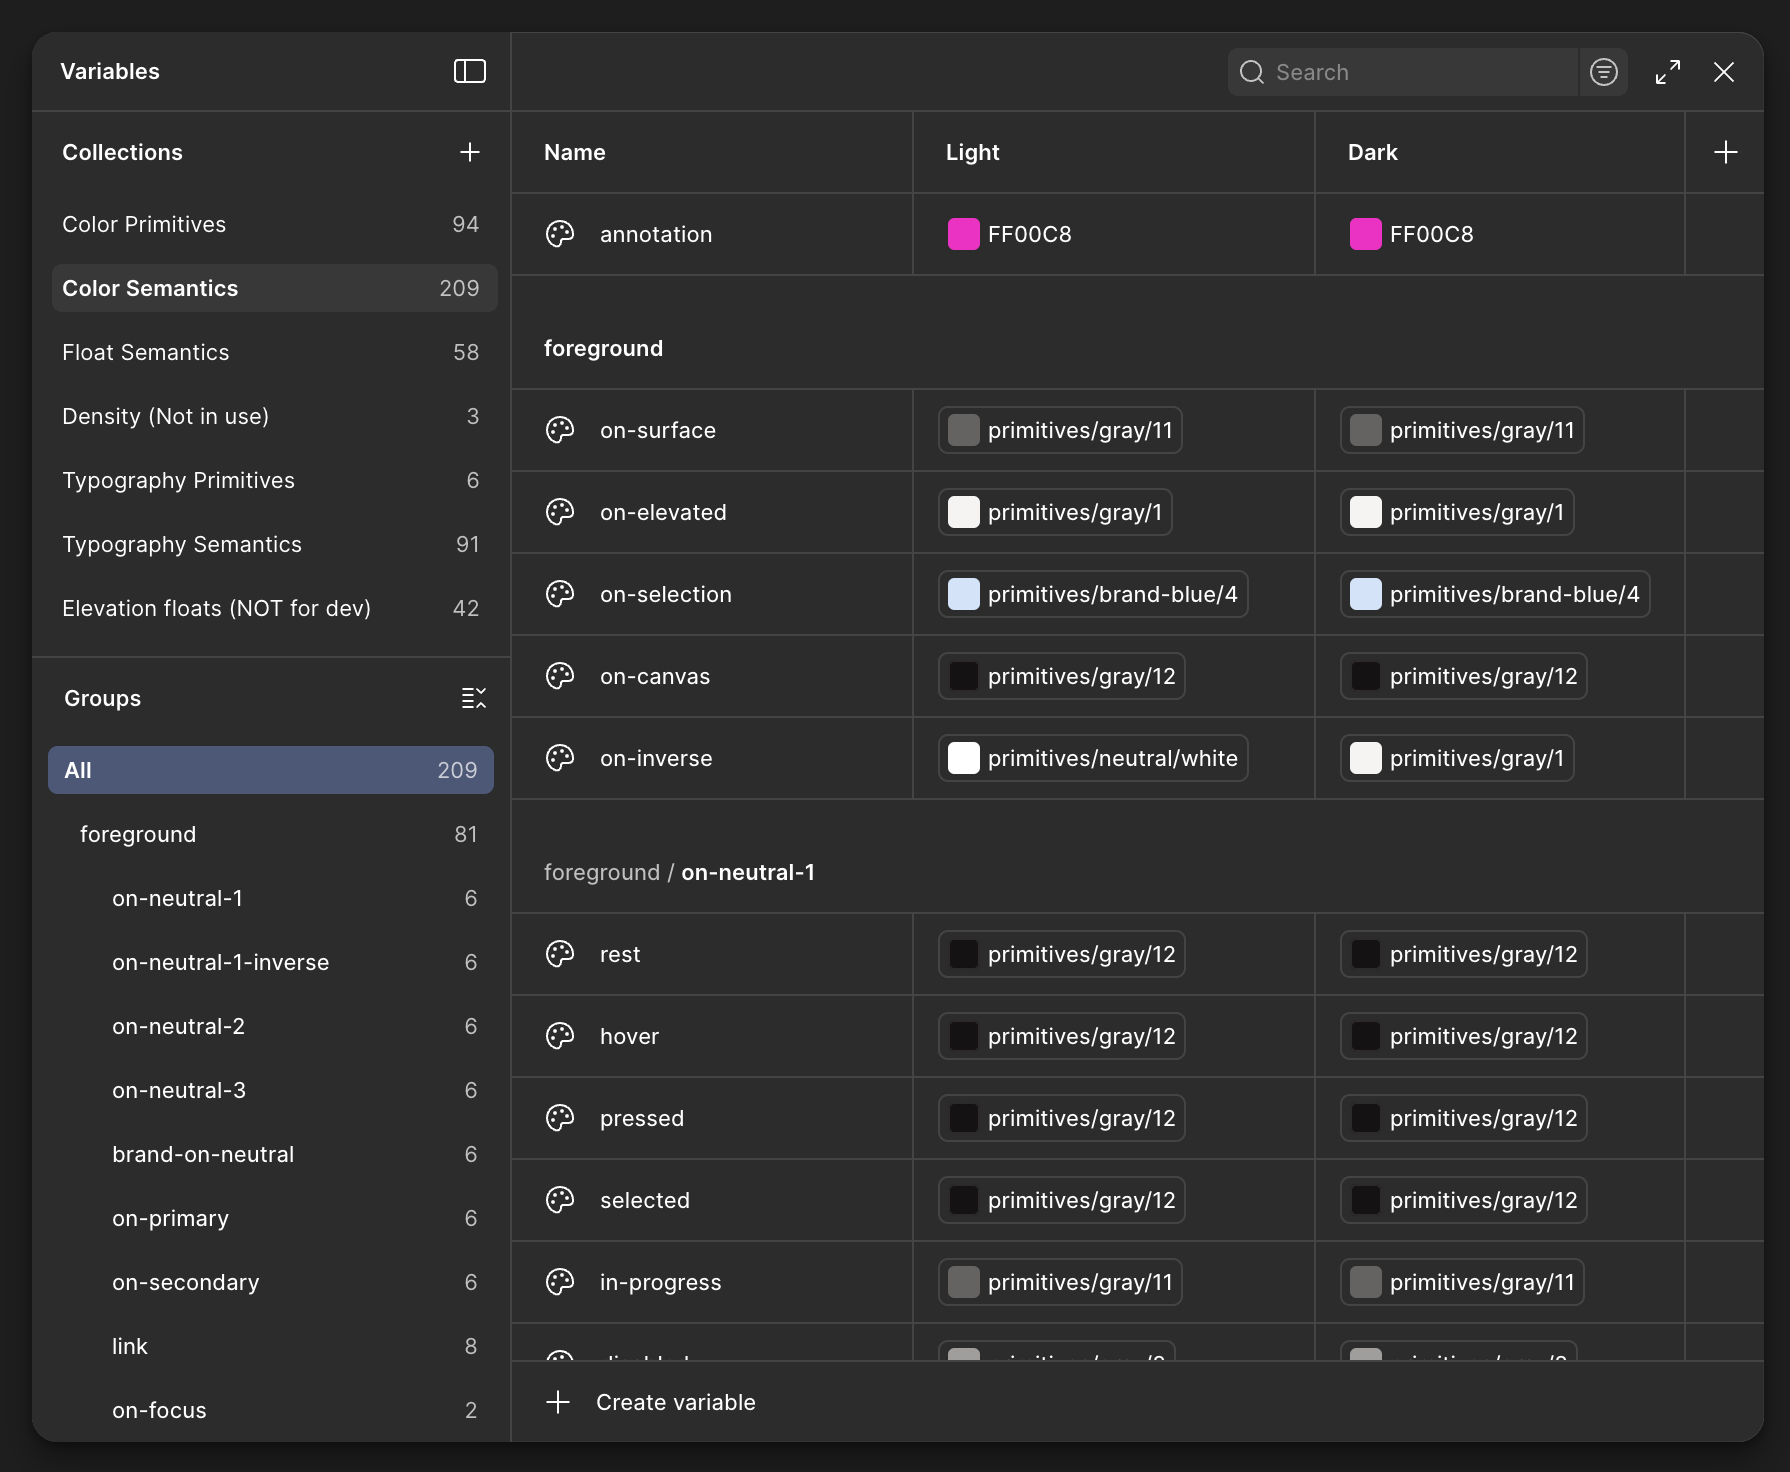Open the Color Primitives collection
The image size is (1790, 1472).
274,224
